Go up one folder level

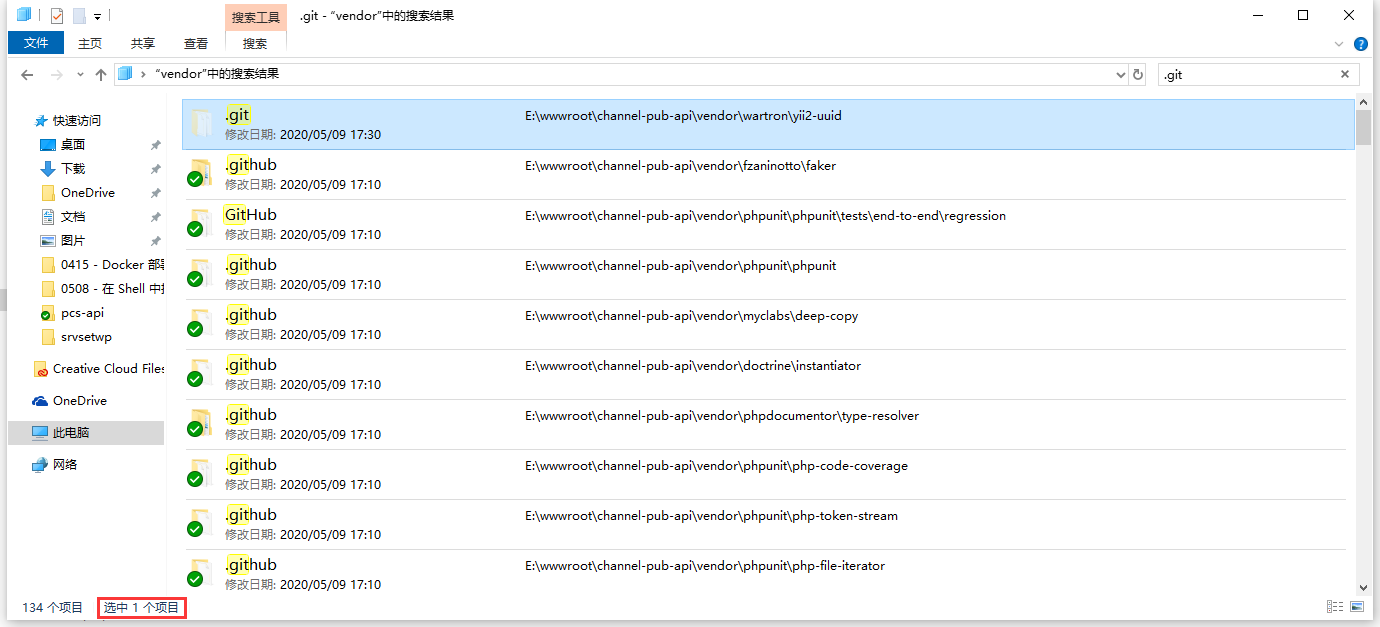100,75
